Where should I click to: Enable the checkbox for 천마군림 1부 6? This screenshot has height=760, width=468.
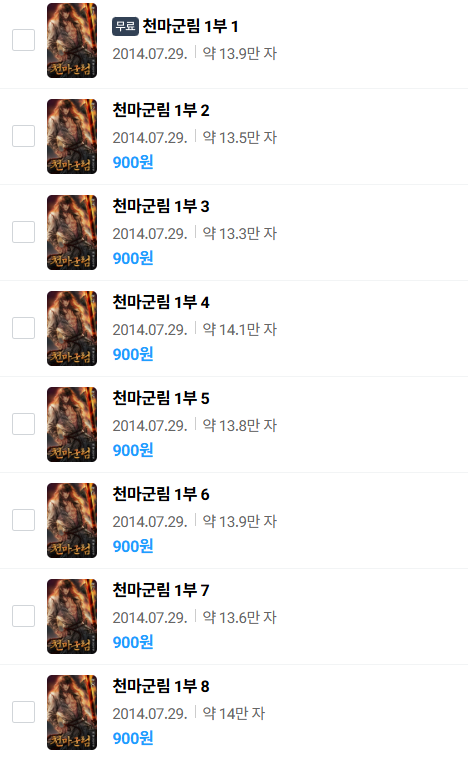point(23,520)
